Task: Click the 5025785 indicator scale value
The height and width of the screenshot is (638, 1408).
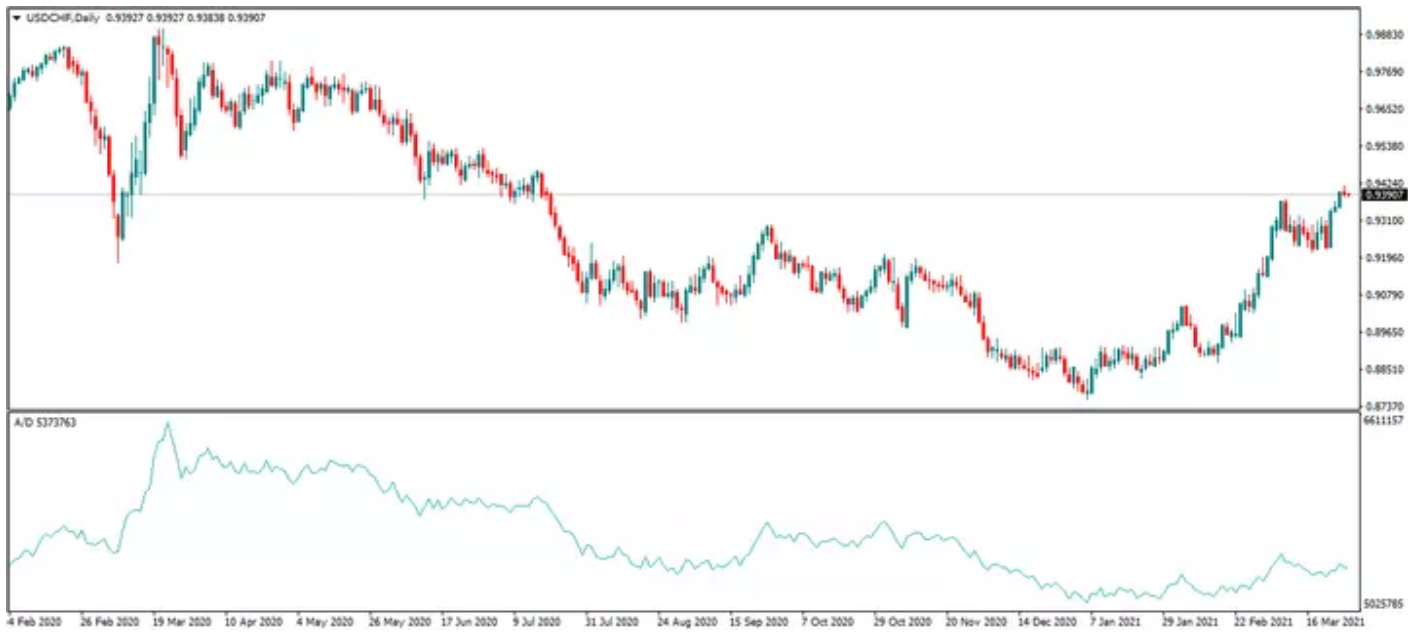Action: pos(1384,605)
